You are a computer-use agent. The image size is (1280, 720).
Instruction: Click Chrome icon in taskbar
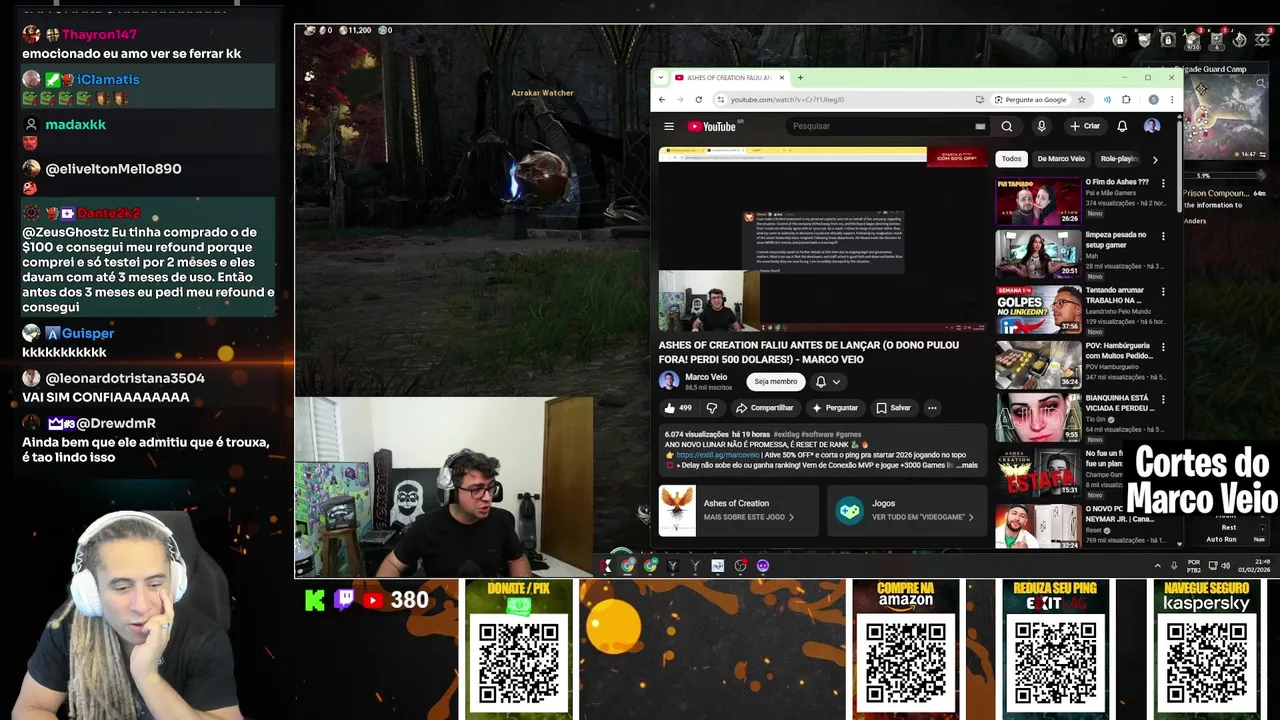point(628,566)
